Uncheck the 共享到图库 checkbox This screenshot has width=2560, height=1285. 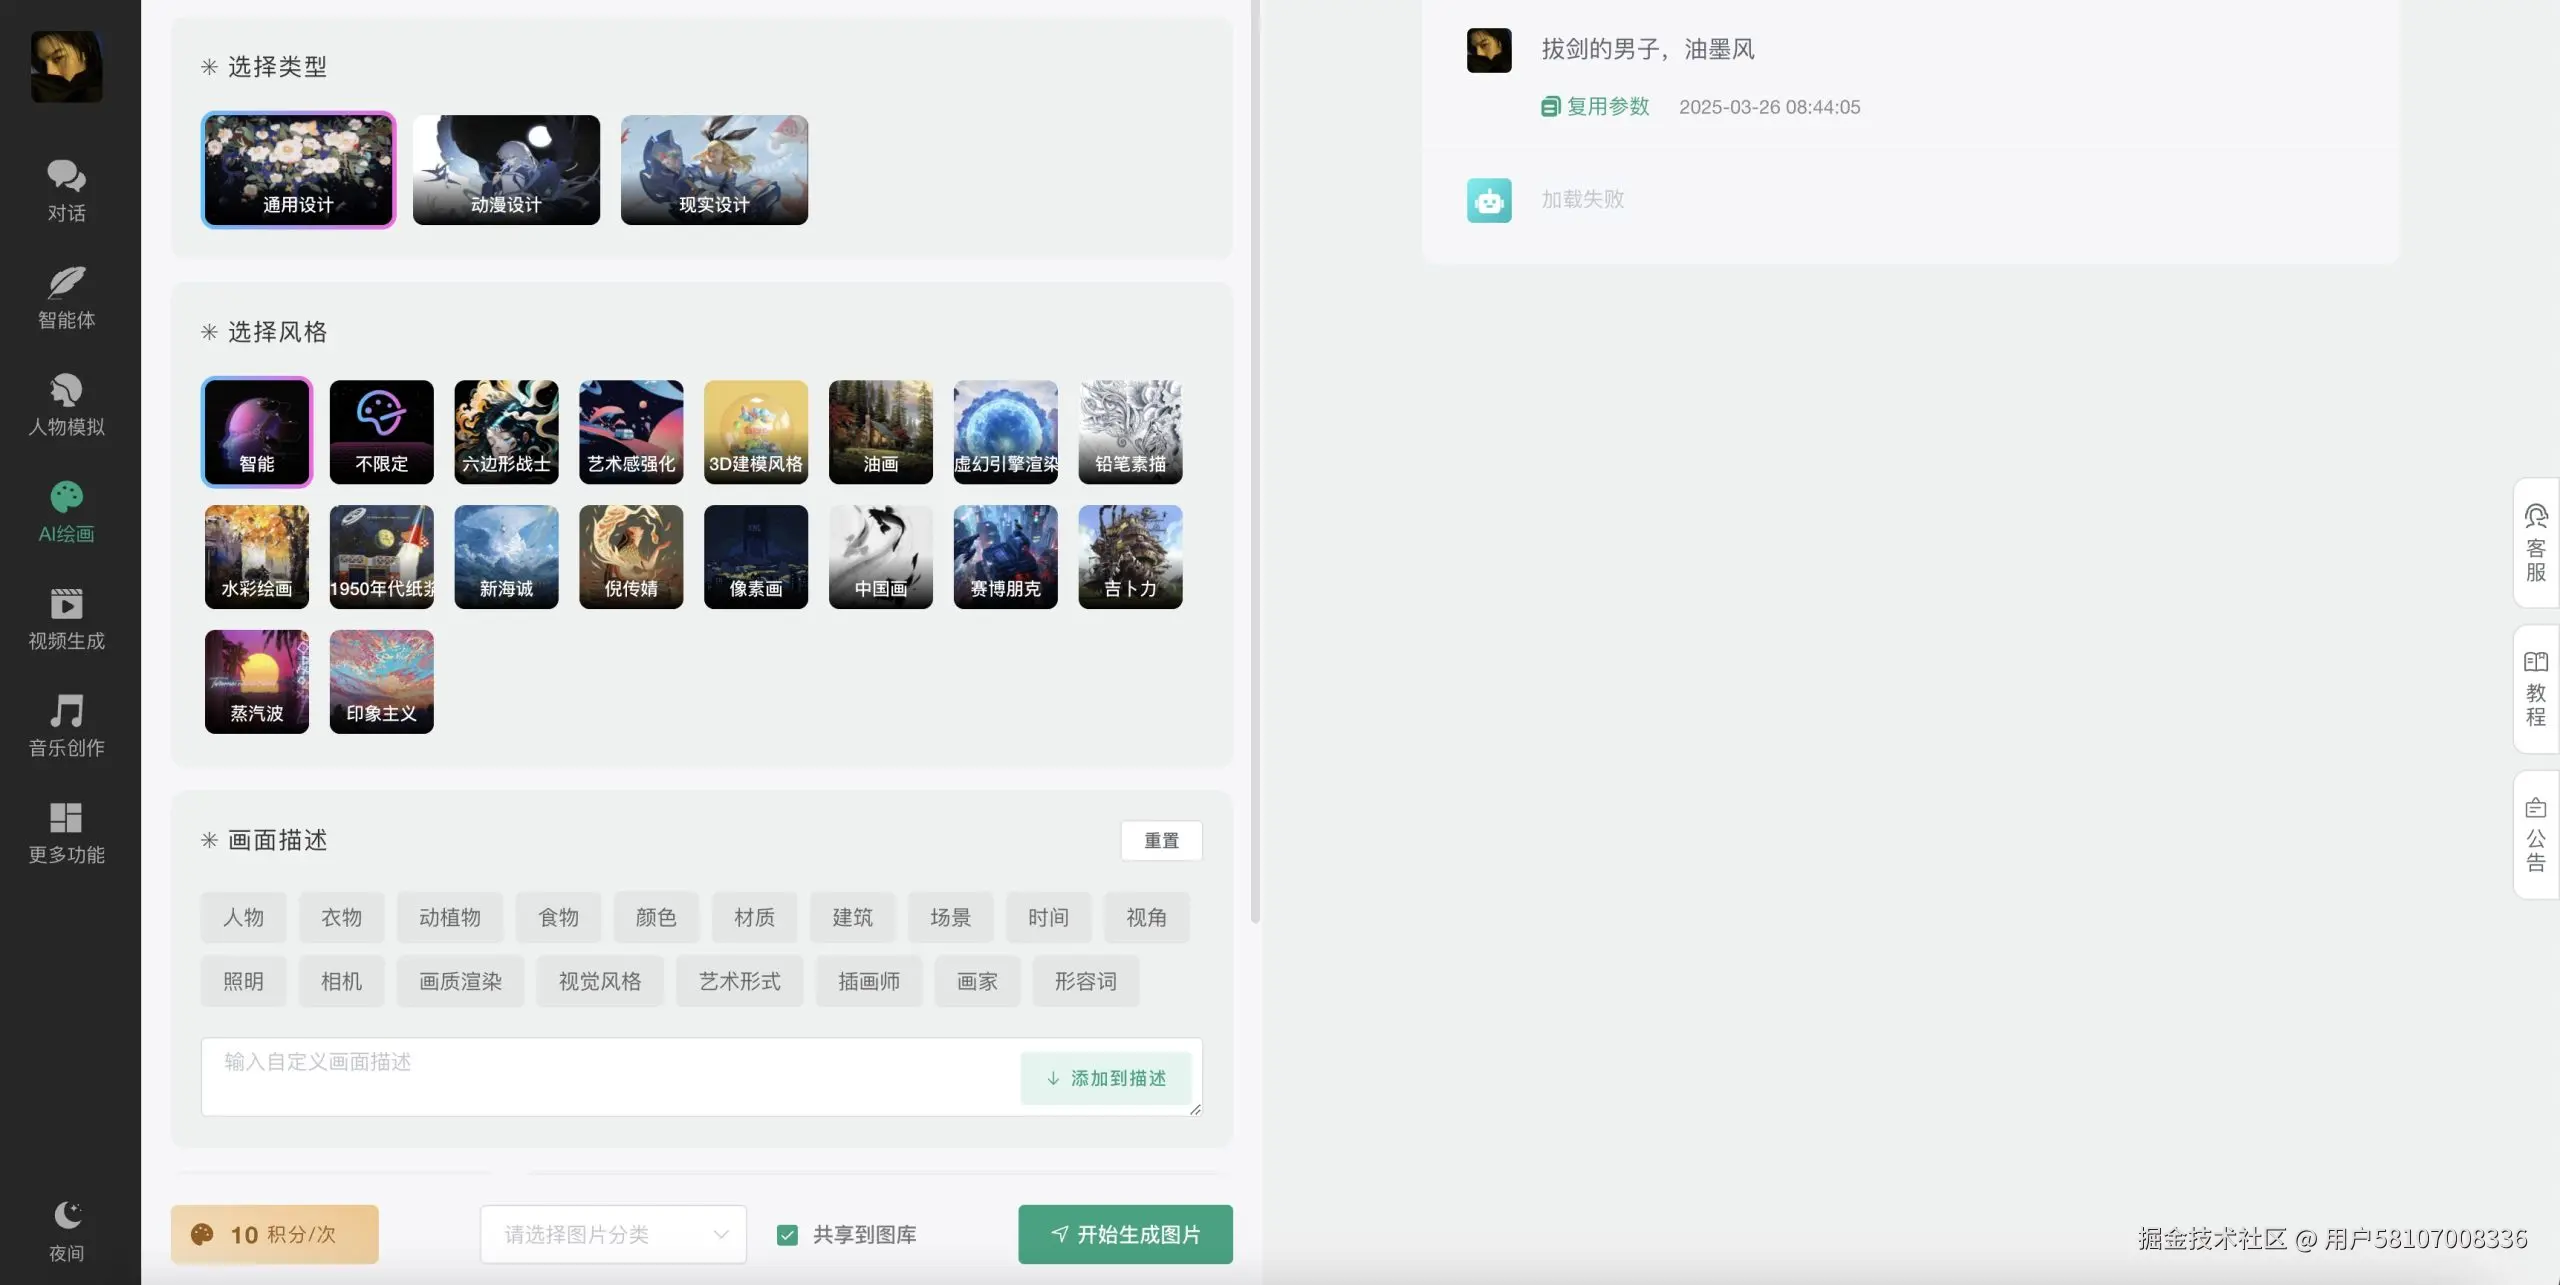point(787,1234)
